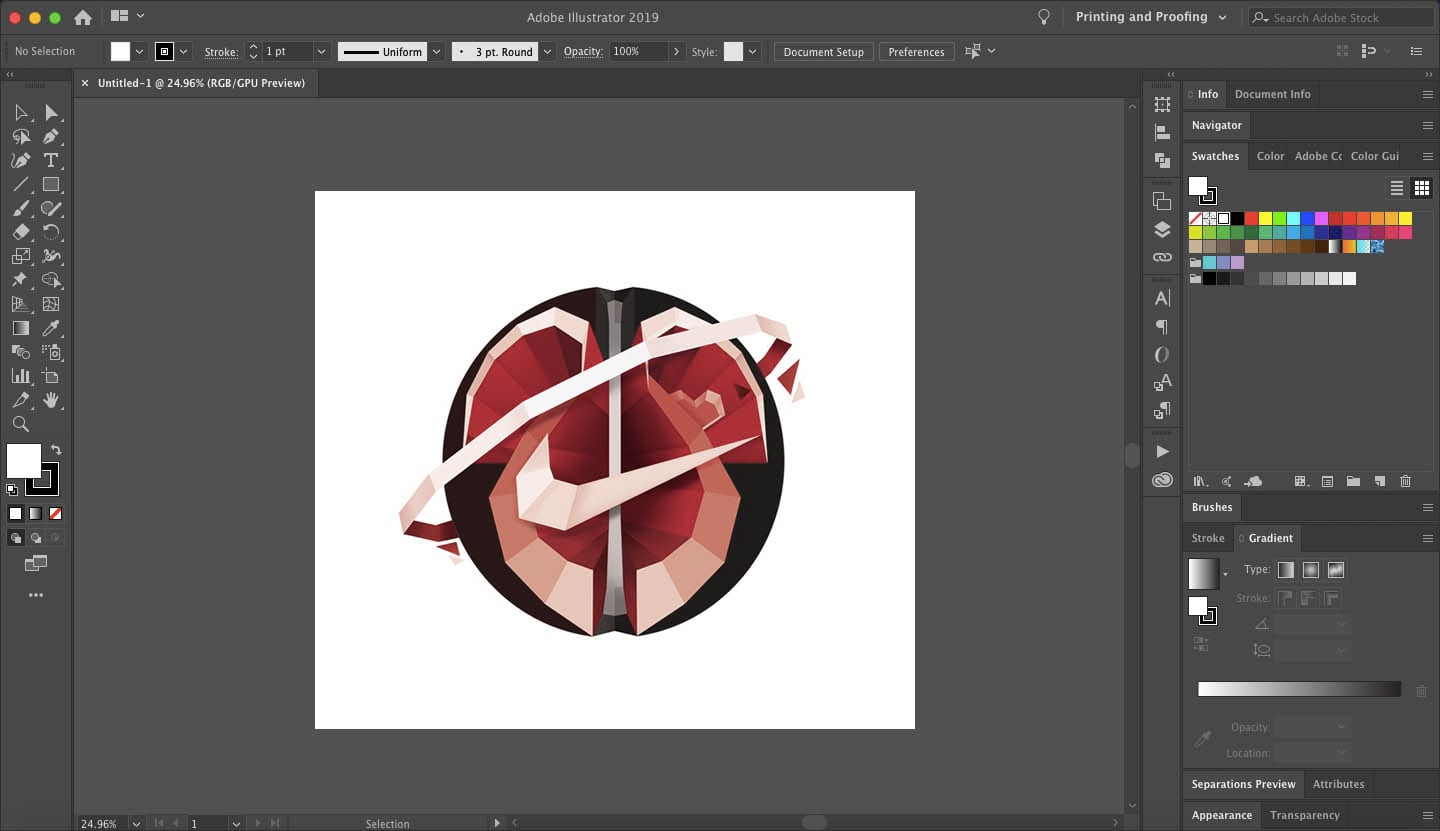Click the delete swatch trash icon
The width and height of the screenshot is (1440, 831).
pos(1406,481)
